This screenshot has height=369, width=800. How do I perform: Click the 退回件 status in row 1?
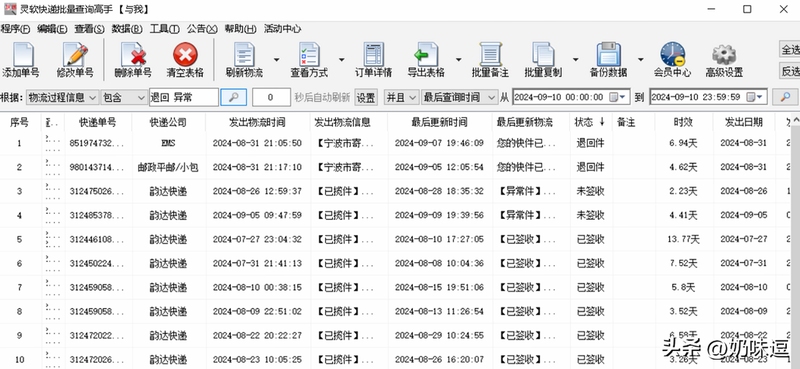tap(590, 143)
